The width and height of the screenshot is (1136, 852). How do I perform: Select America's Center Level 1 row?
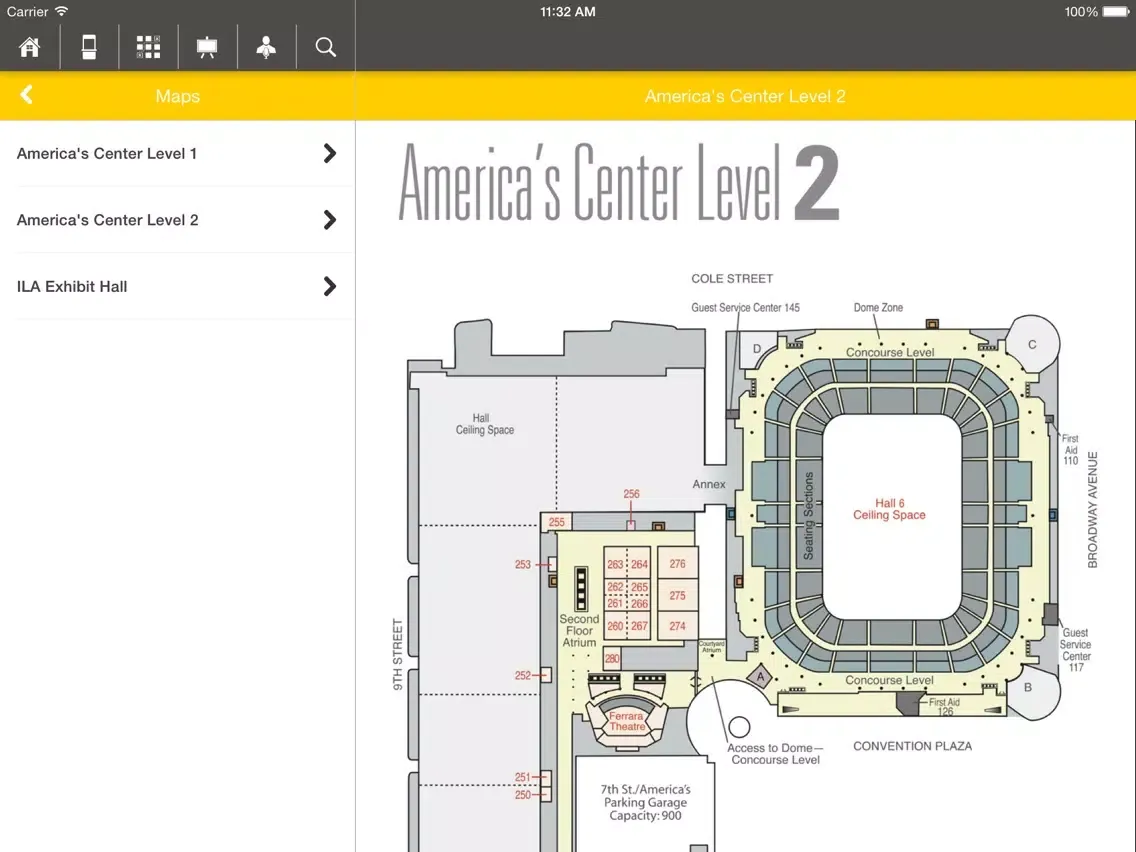tap(178, 154)
